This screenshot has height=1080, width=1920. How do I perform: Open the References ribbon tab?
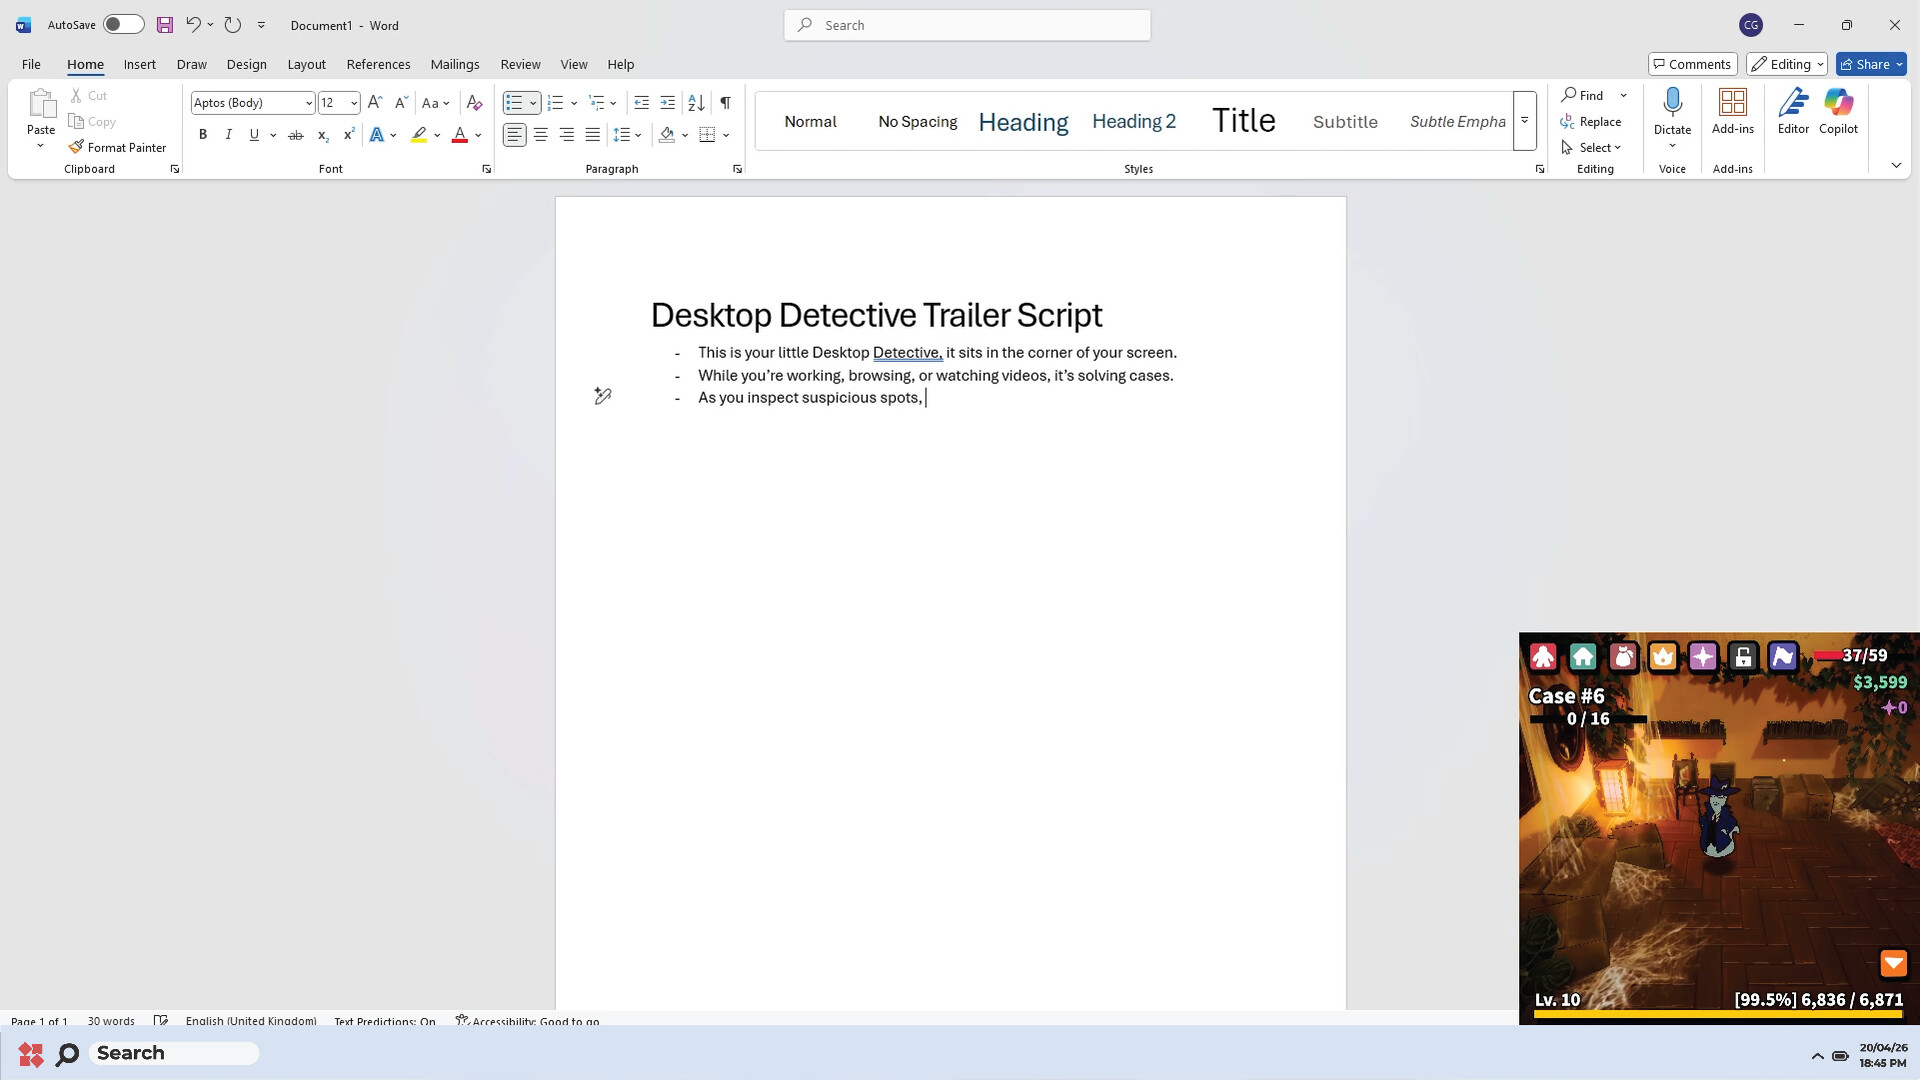pos(378,64)
